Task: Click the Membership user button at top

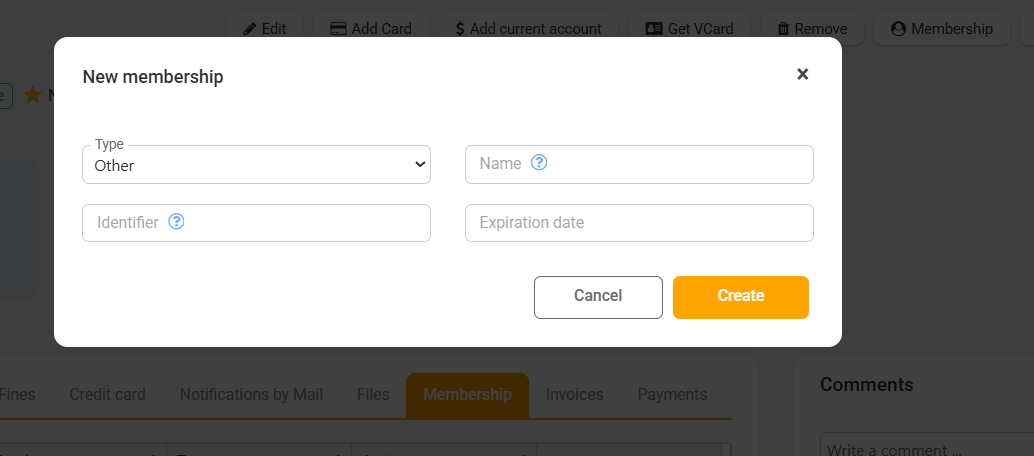Action: tap(941, 29)
